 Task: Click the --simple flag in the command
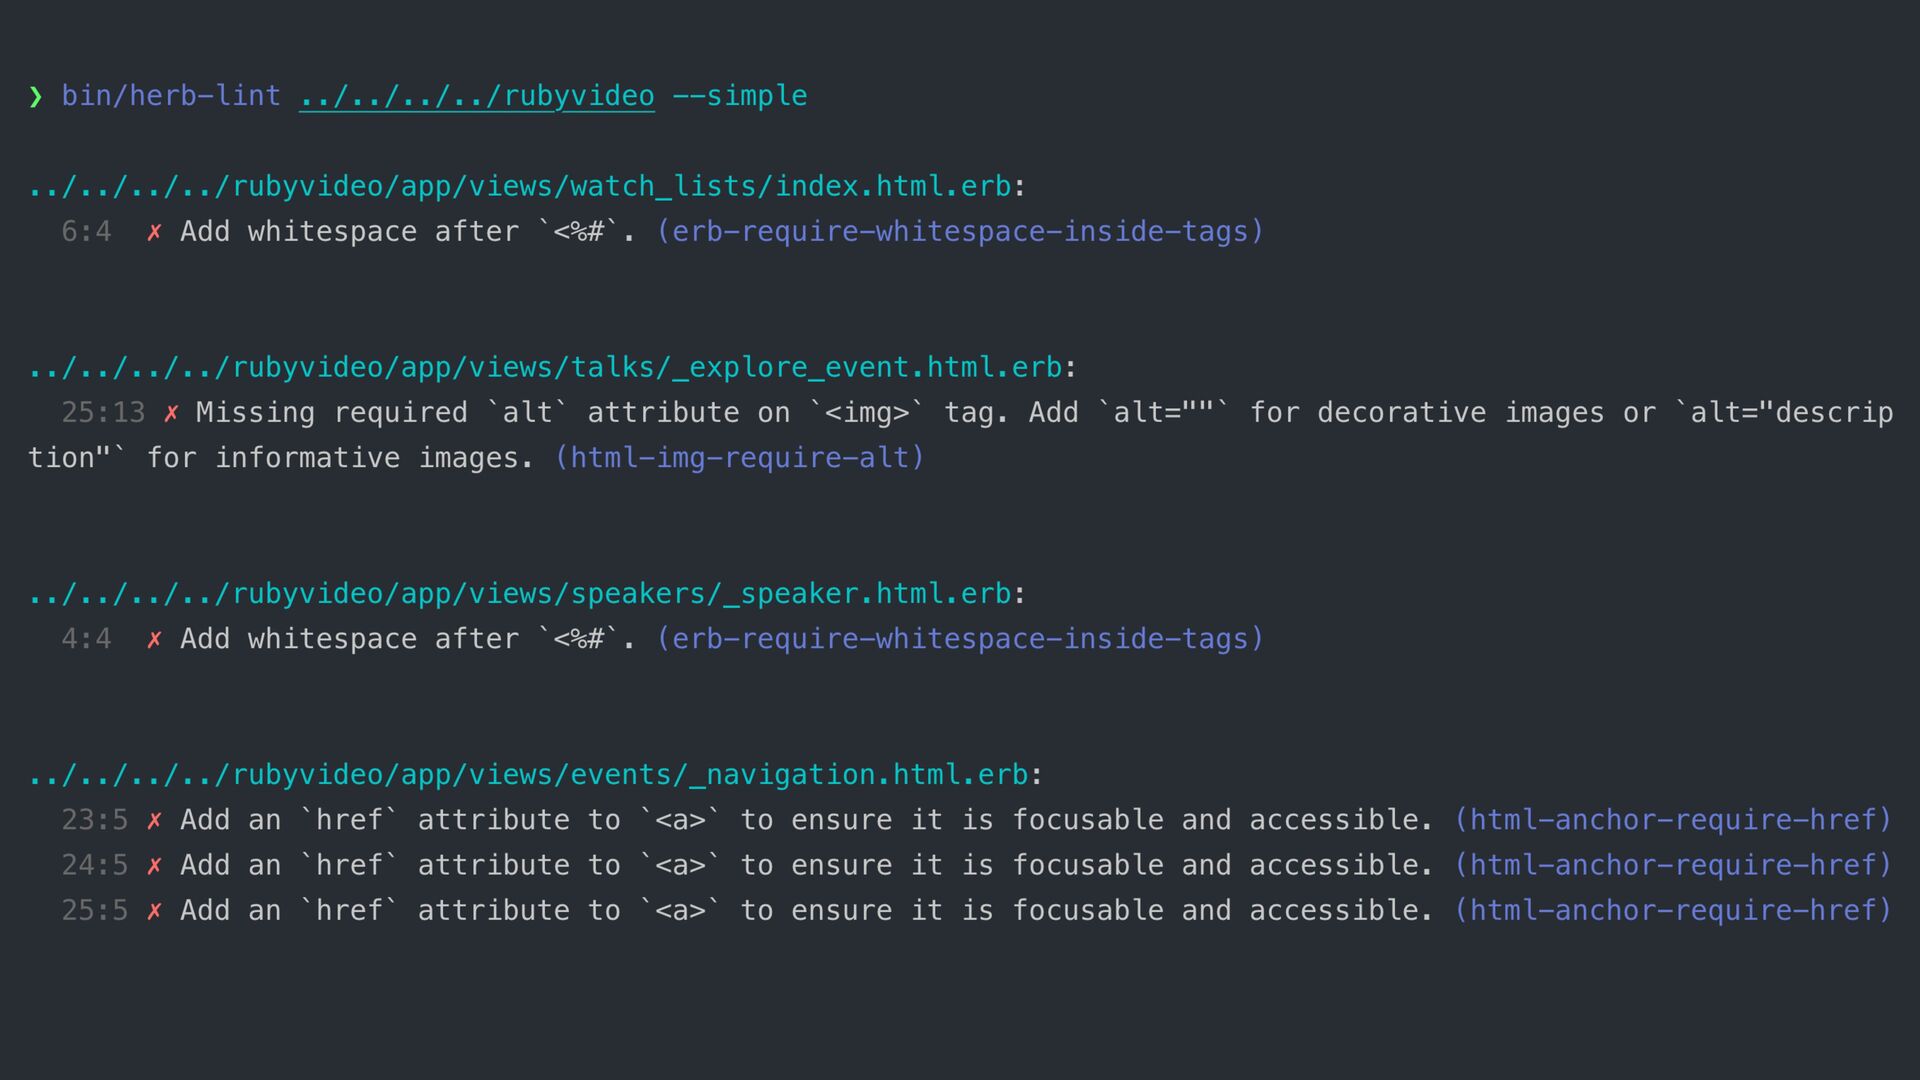click(740, 97)
